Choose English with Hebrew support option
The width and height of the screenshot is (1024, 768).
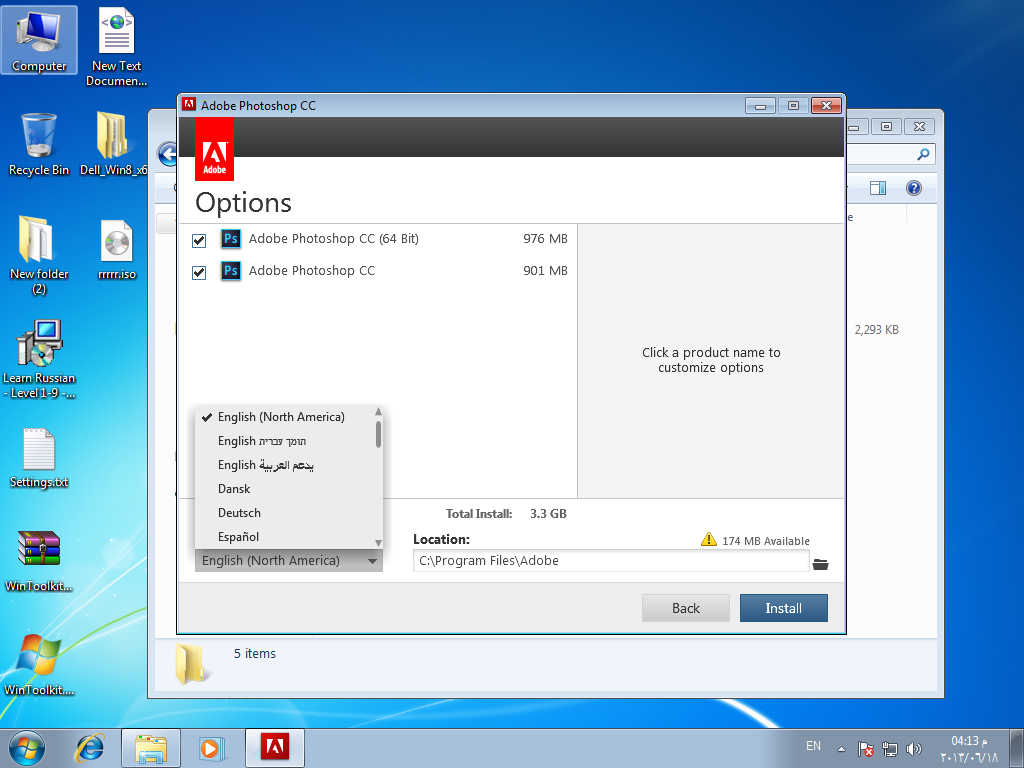click(x=262, y=441)
